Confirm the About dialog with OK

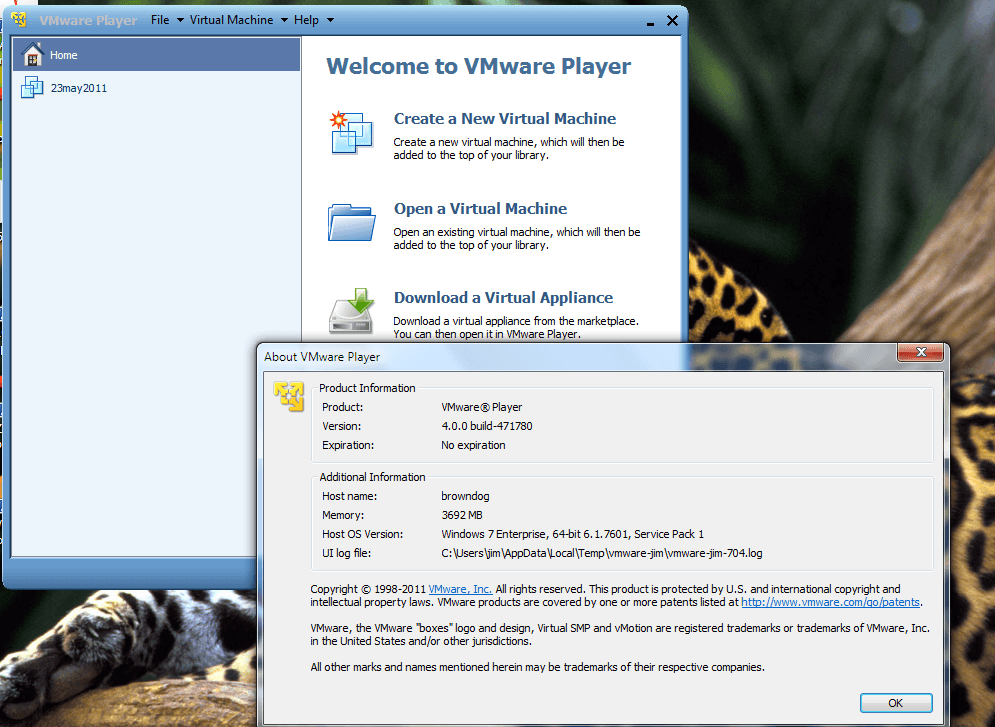tap(895, 703)
